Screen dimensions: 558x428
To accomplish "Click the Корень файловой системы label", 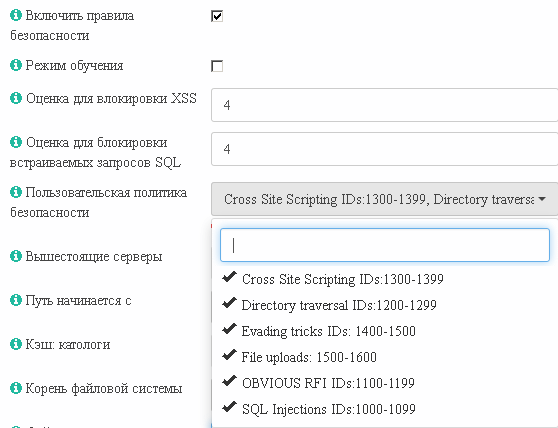I will click(x=104, y=389).
